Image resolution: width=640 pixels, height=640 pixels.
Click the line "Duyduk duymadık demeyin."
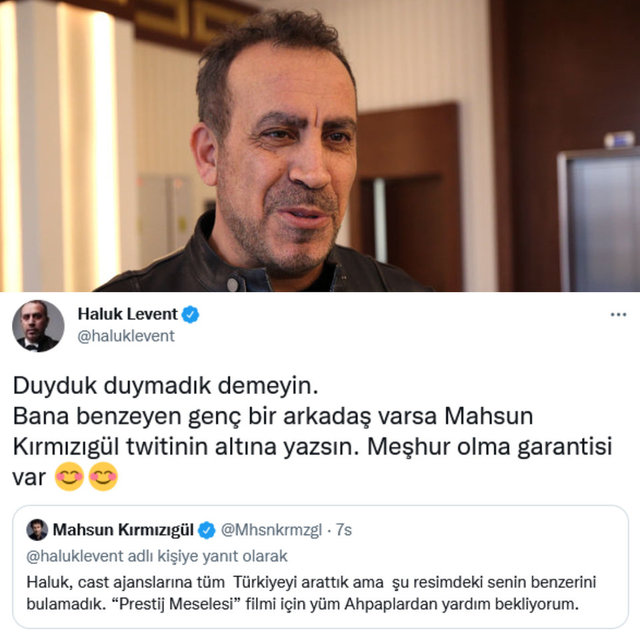(165, 386)
